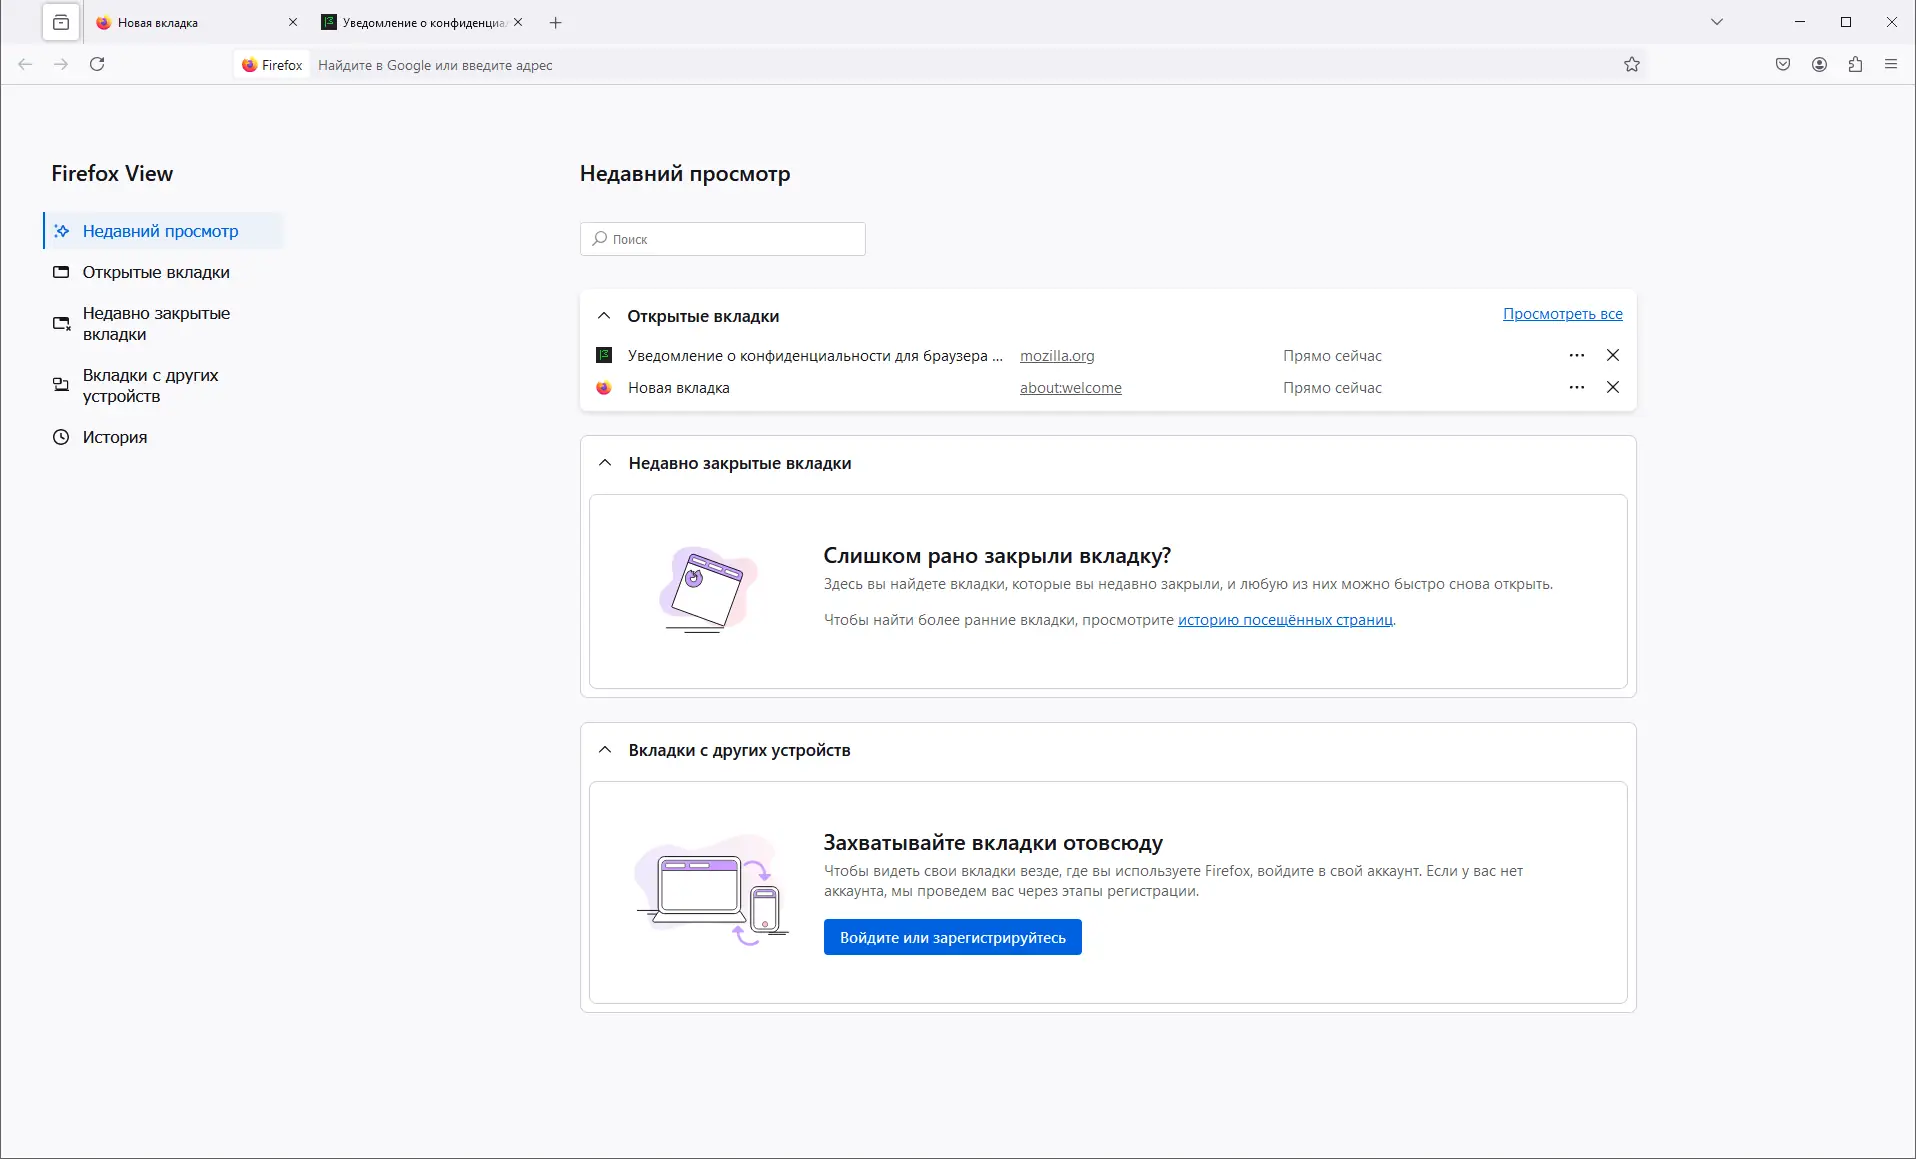Open Firefox View from the tab strip
This screenshot has width=1916, height=1159.
60,22
